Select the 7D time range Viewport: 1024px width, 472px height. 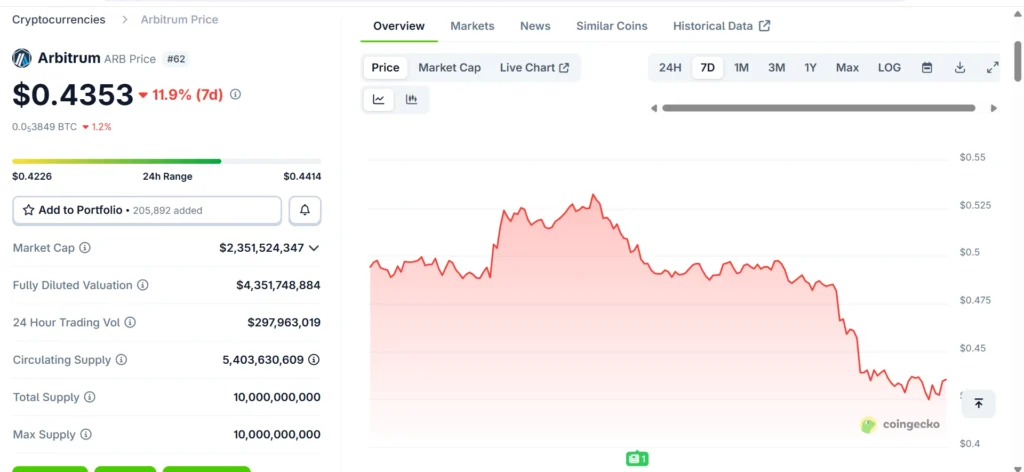707,67
